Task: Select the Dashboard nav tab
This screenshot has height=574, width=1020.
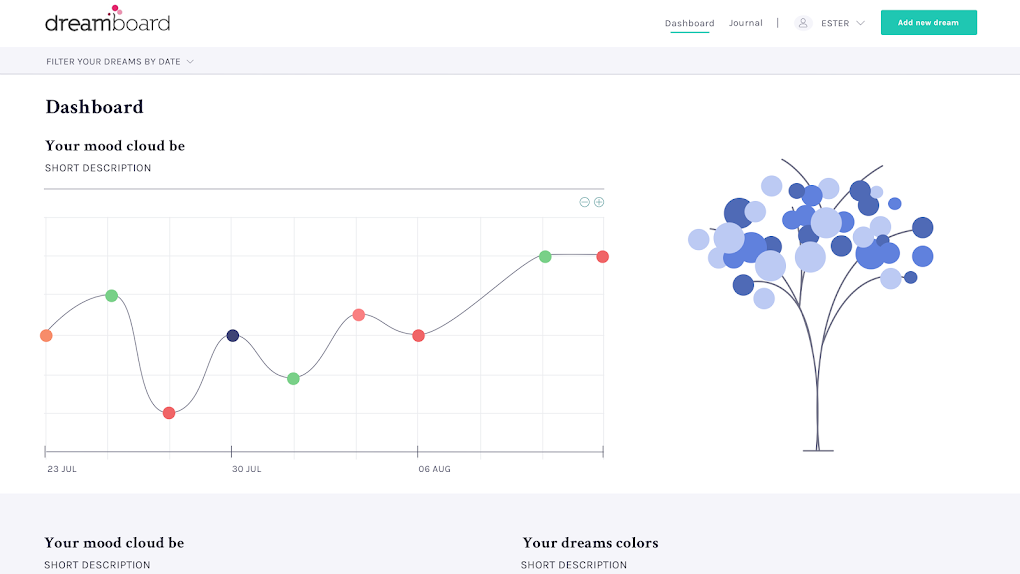Action: [x=690, y=23]
